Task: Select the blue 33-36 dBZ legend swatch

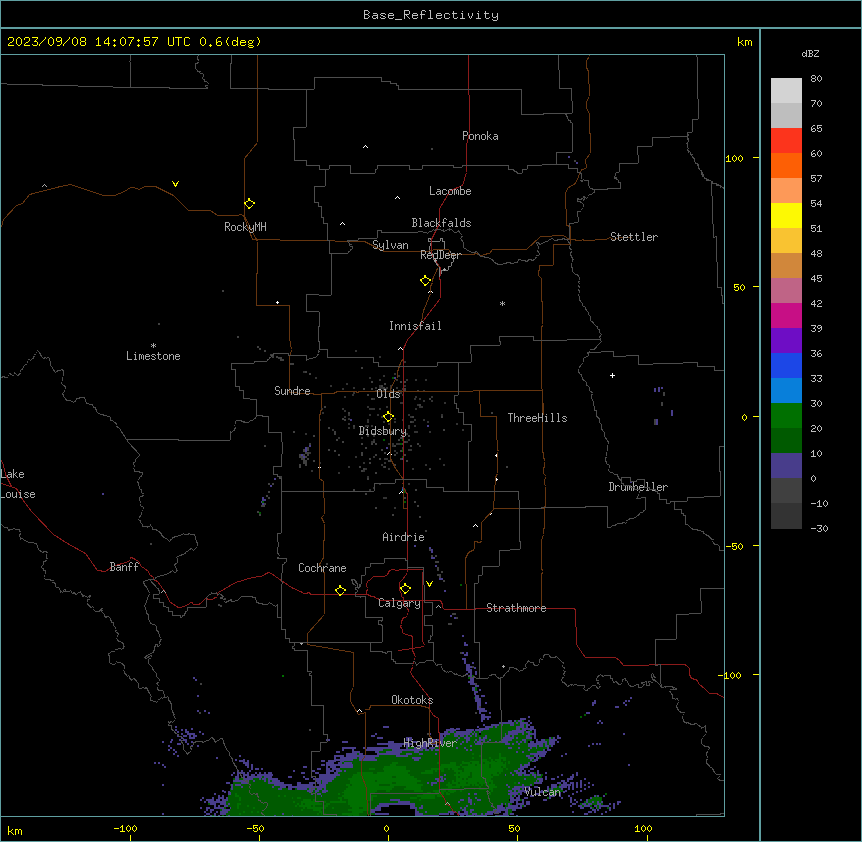Action: pos(786,365)
